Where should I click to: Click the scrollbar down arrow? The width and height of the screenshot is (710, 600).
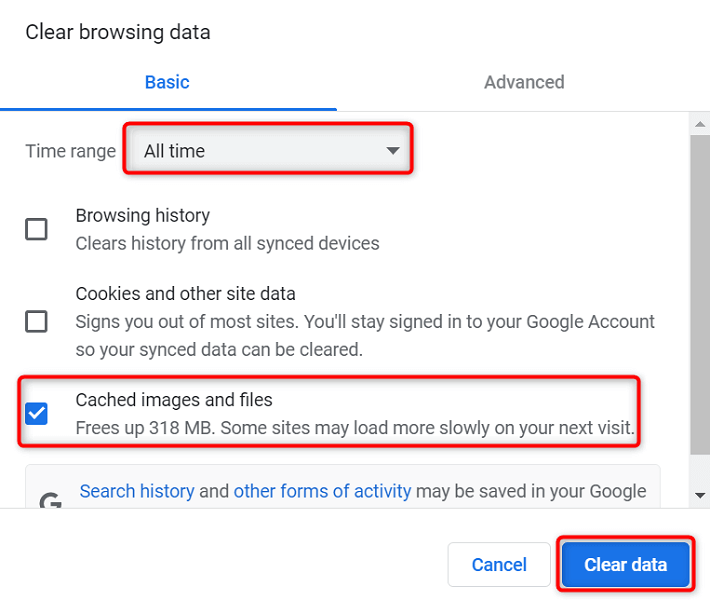tap(700, 494)
